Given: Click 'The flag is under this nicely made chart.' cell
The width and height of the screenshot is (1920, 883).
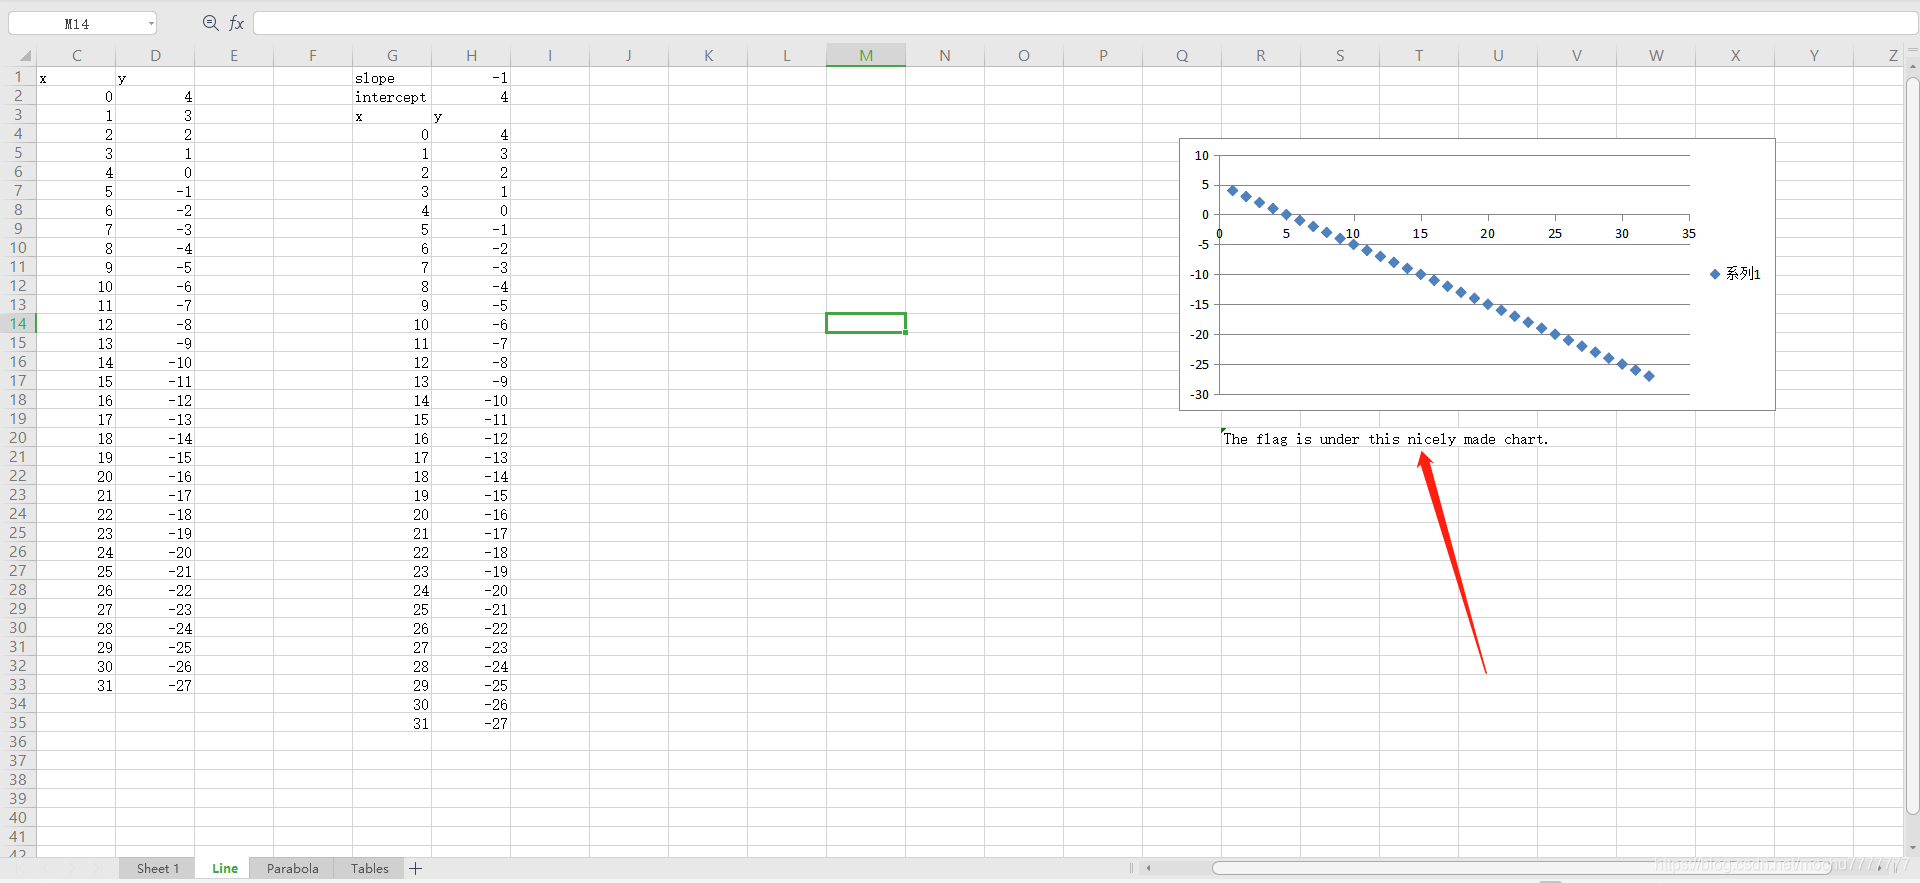Looking at the screenshot, I should (1386, 439).
